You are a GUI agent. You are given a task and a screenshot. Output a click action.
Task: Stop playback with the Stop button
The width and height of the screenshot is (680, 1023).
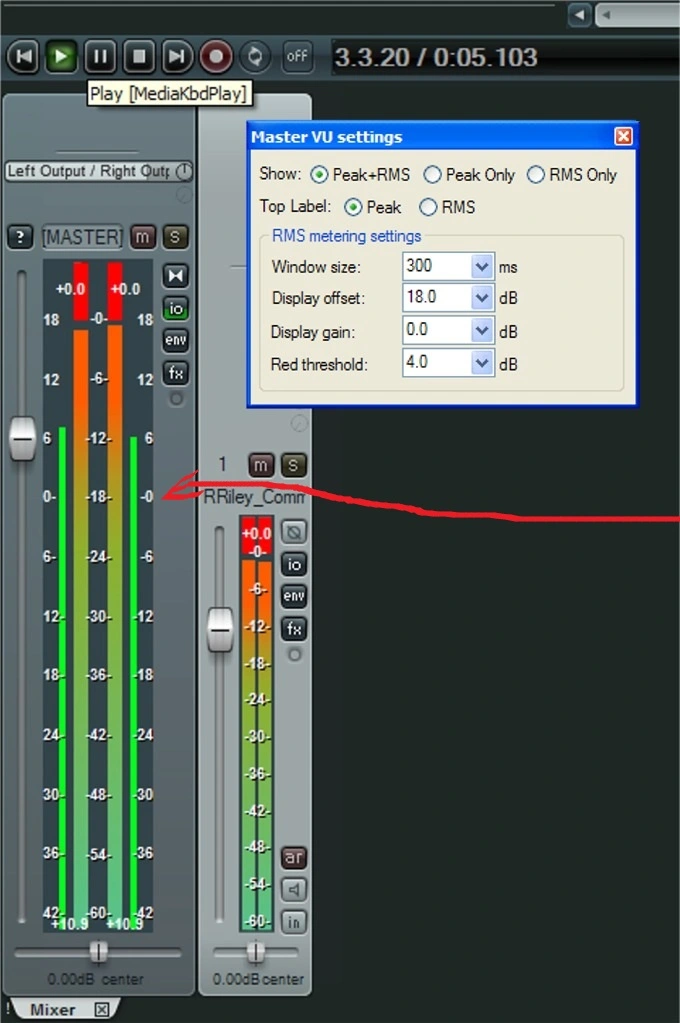point(139,56)
